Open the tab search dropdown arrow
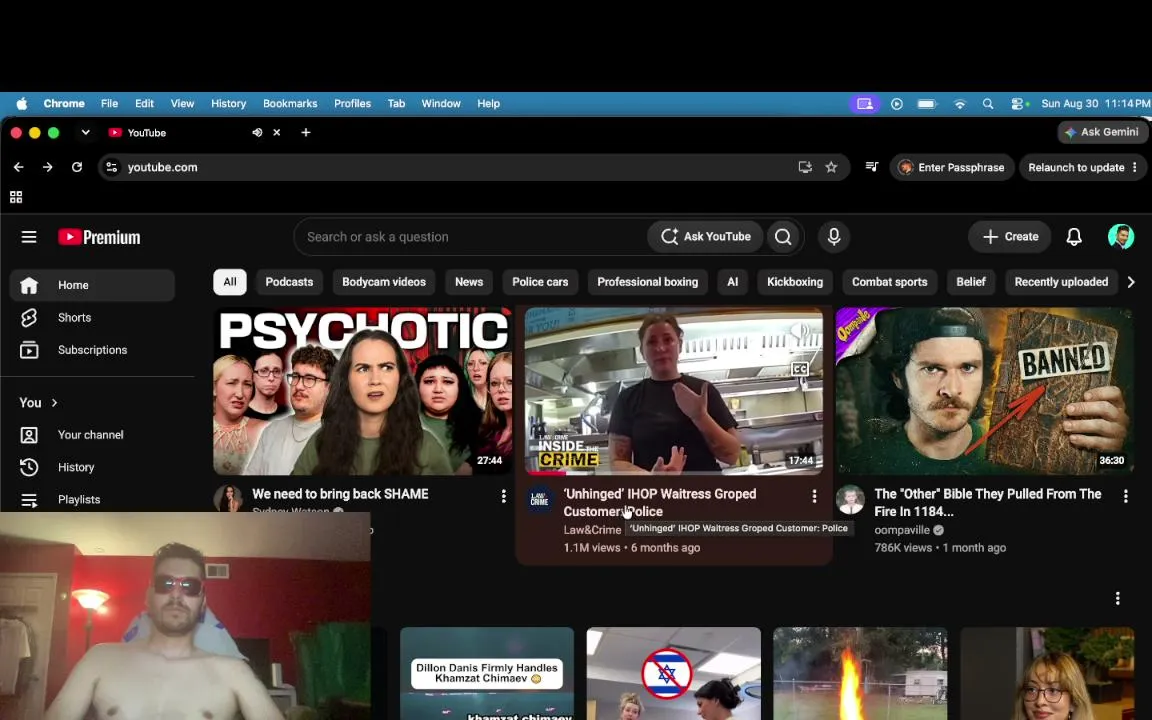Image resolution: width=1152 pixels, height=720 pixels. (85, 132)
